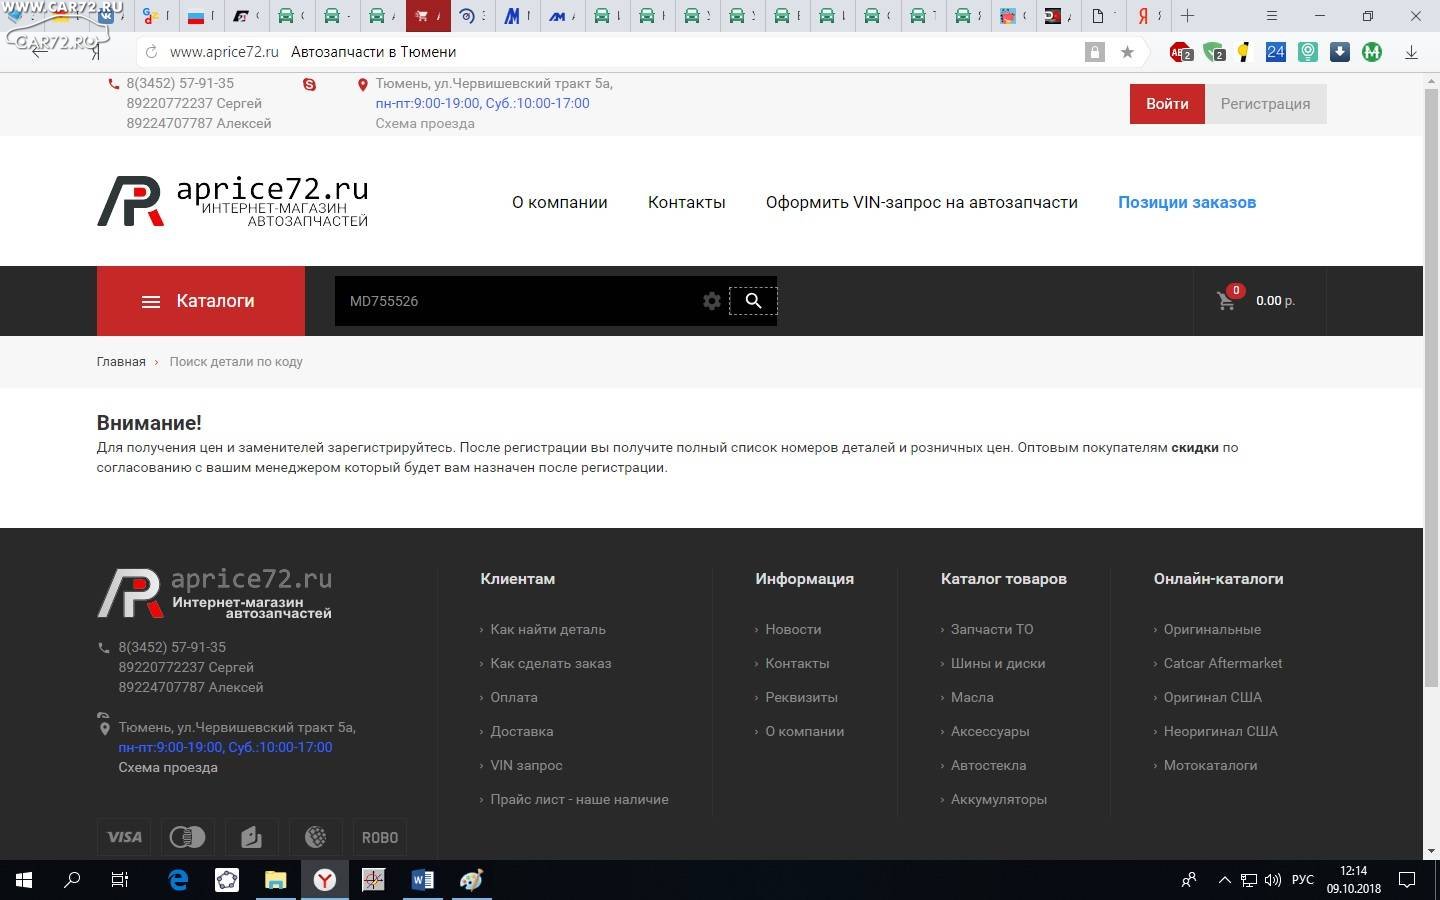Viewport: 1440px width, 900px height.
Task: Open Масла catalog link
Action: (x=972, y=697)
